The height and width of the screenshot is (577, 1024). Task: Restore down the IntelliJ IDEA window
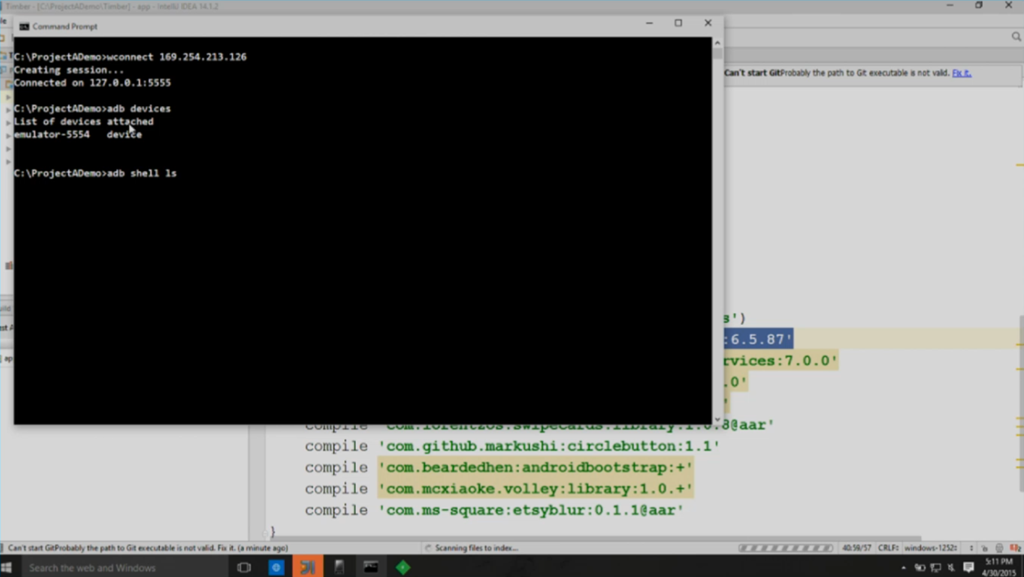click(x=978, y=5)
